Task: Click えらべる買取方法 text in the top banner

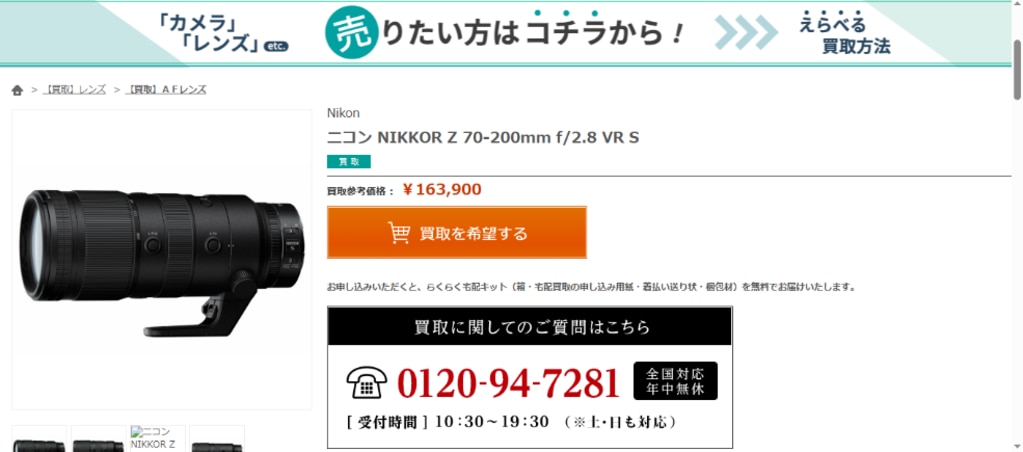Action: (847, 35)
